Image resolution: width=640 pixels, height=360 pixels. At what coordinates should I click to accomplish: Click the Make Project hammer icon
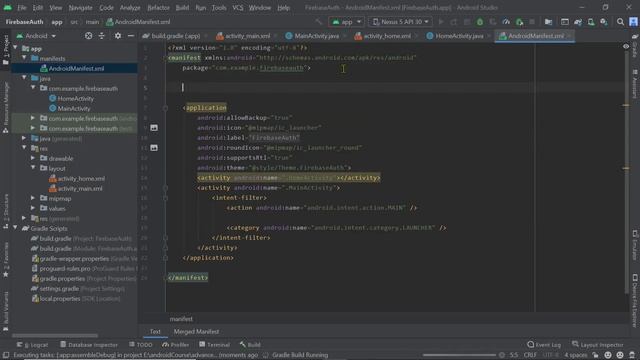coord(318,22)
